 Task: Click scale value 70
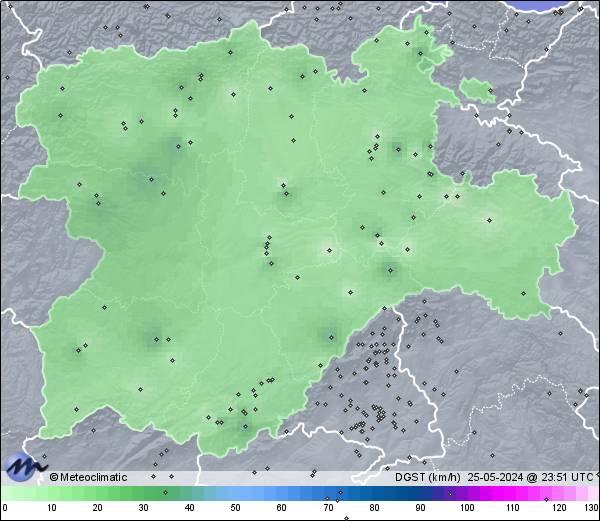(x=328, y=508)
